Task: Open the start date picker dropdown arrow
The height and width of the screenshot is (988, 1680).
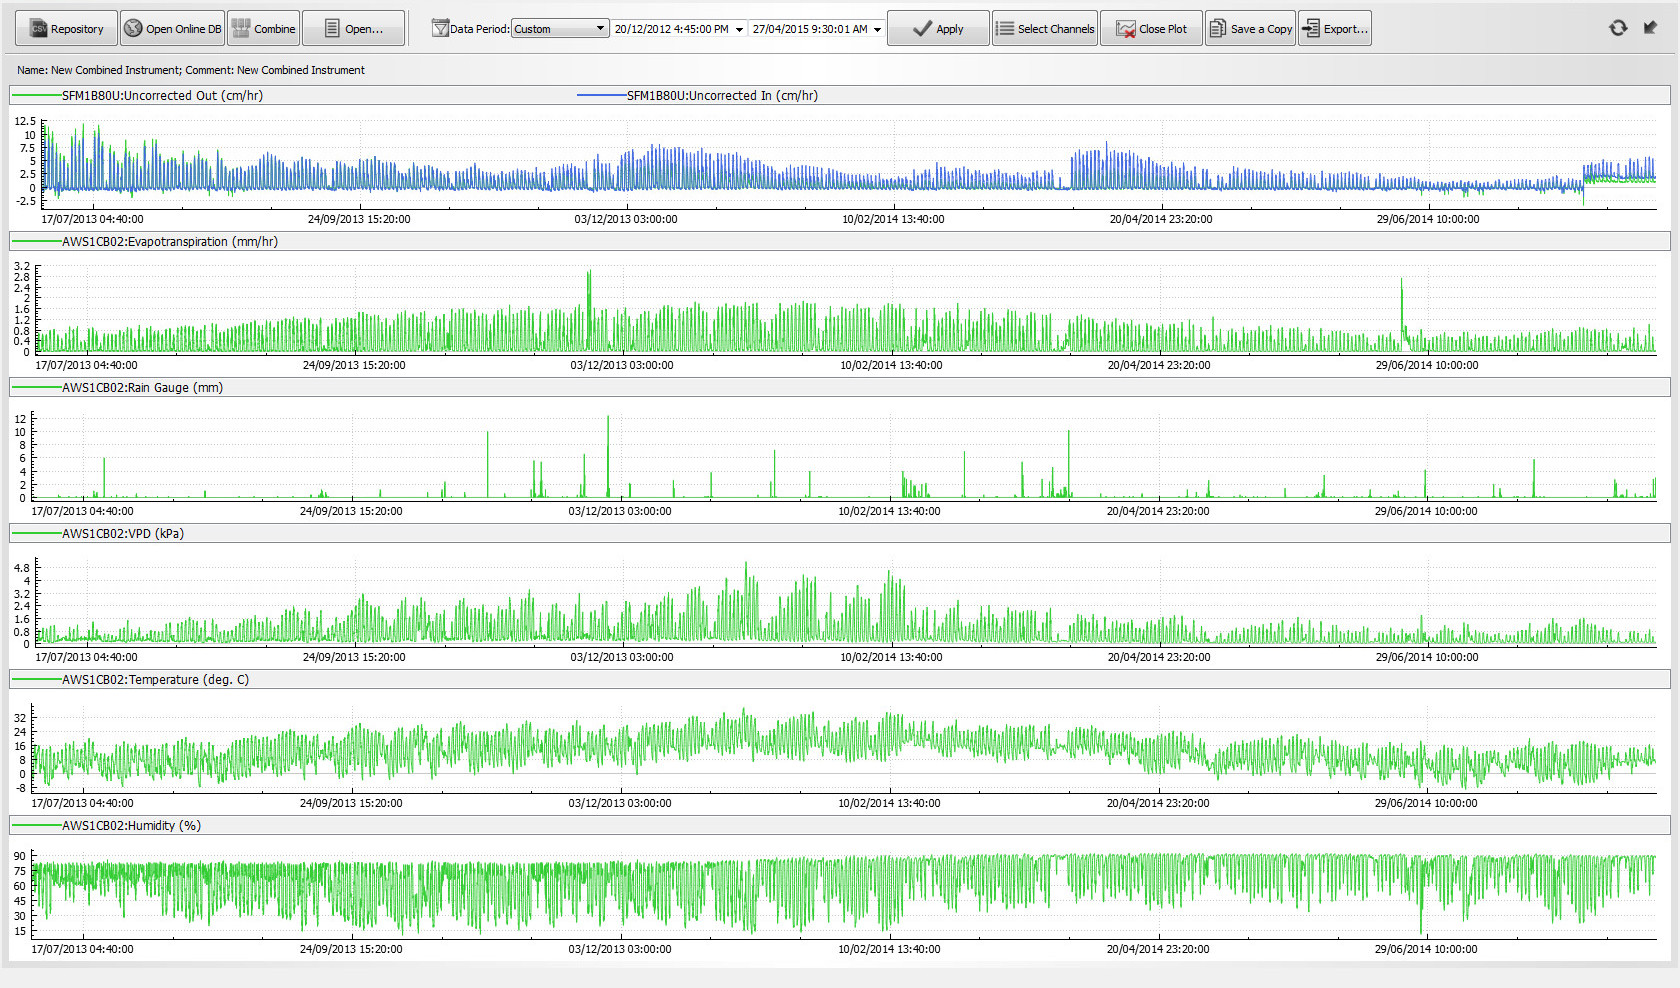Action: click(739, 30)
